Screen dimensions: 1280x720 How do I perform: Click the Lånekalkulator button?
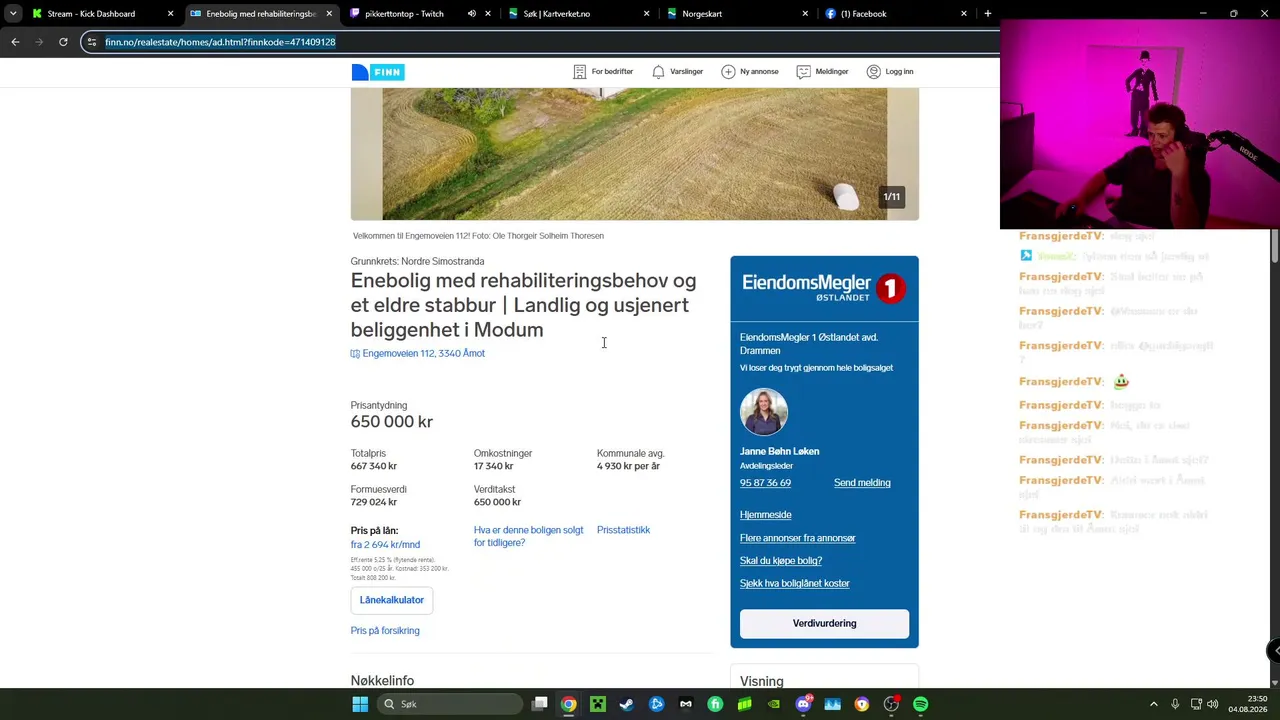point(392,600)
